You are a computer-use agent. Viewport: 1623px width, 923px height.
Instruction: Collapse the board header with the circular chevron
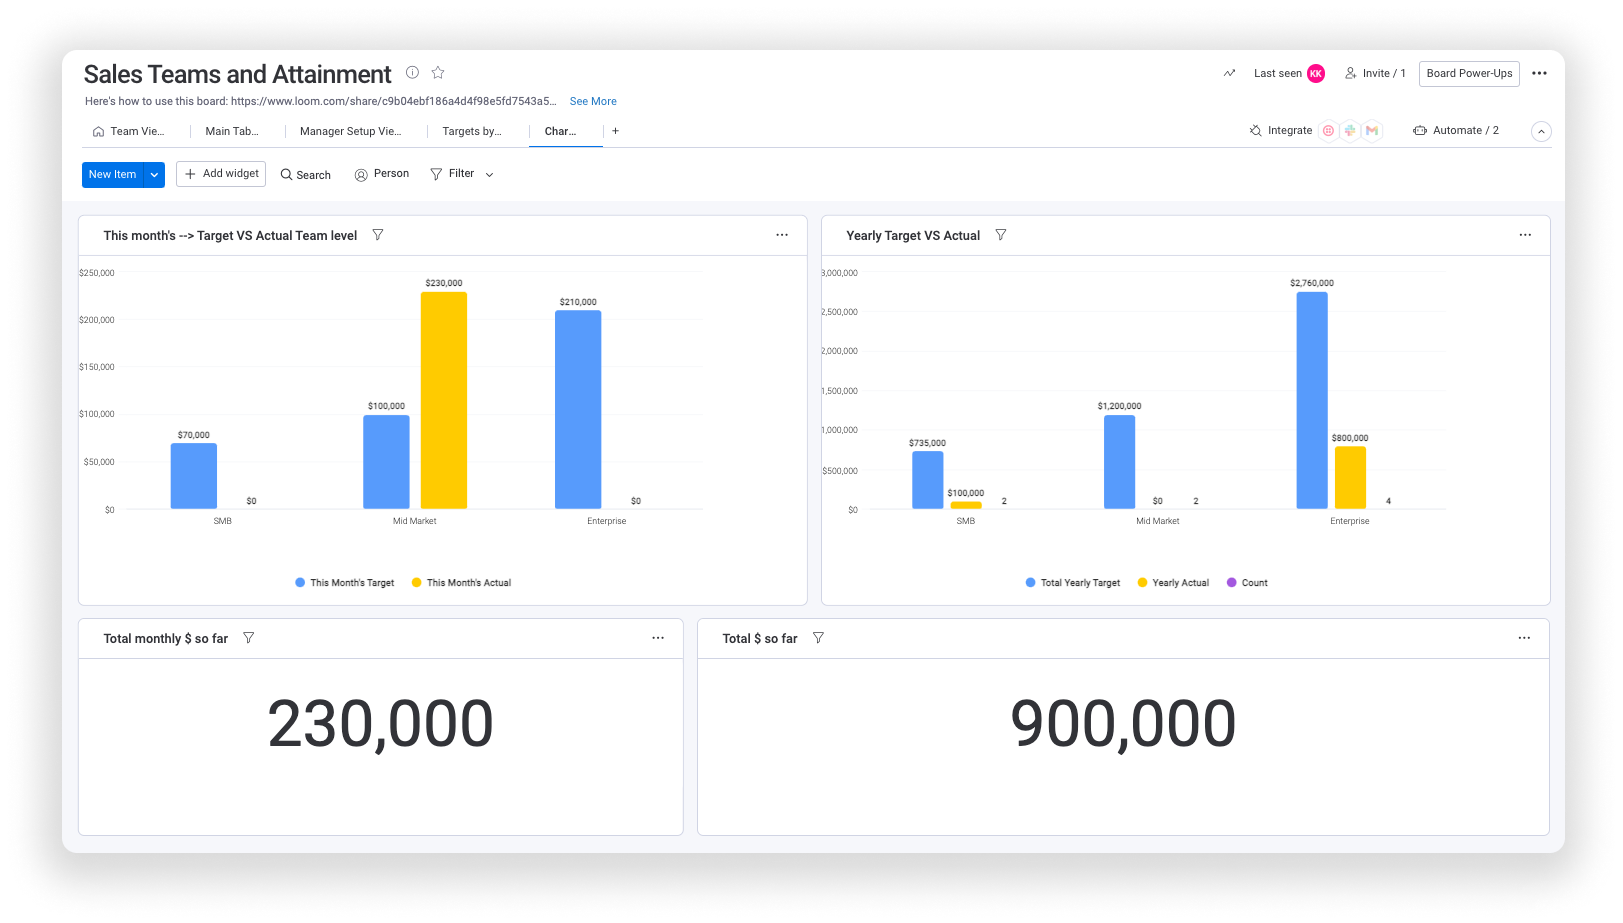[x=1541, y=131]
